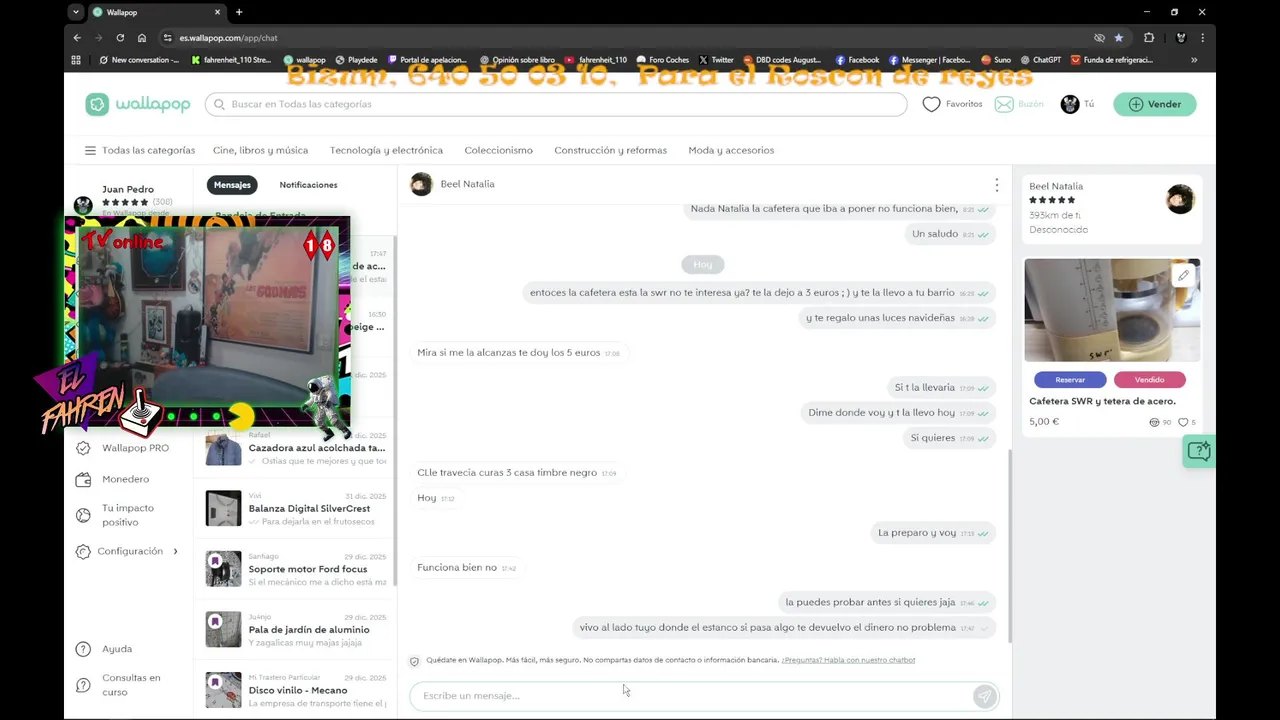1280x720 pixels.
Task: Open ¿Preguntas? Habla con nuestro chatbot link
Action: 848,660
